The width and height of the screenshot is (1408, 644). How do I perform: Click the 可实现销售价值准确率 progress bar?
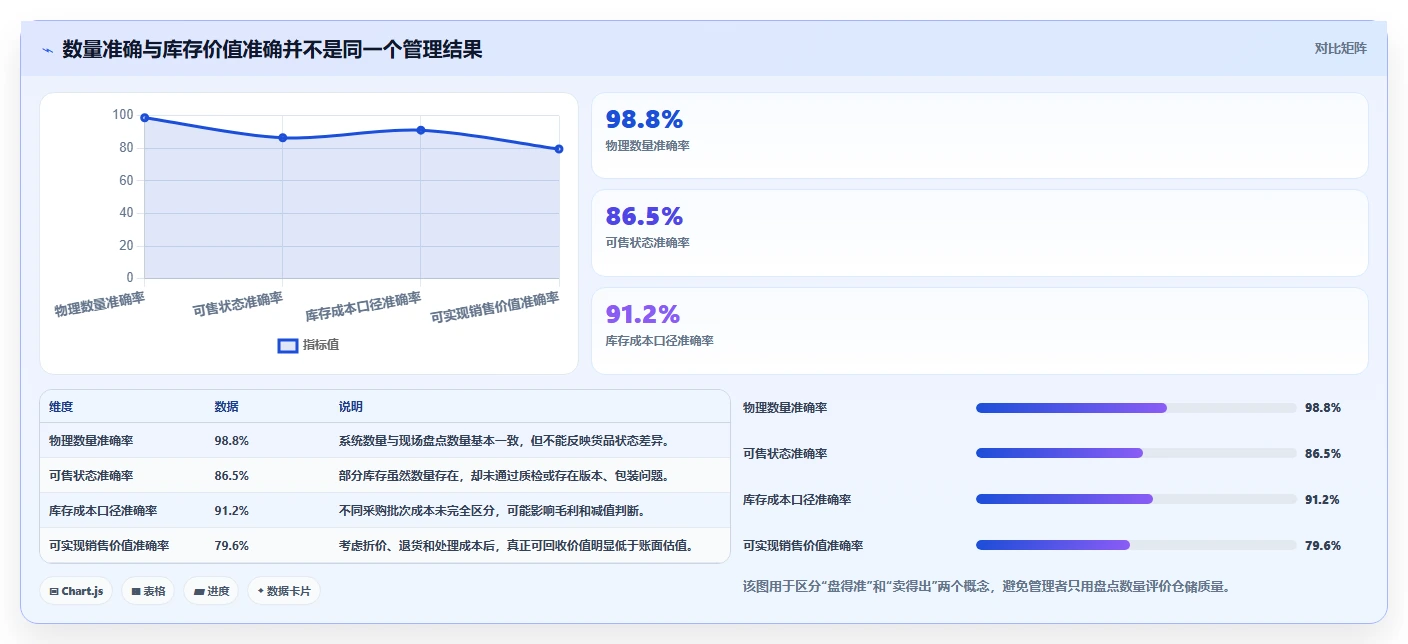pyautogui.click(x=1136, y=546)
